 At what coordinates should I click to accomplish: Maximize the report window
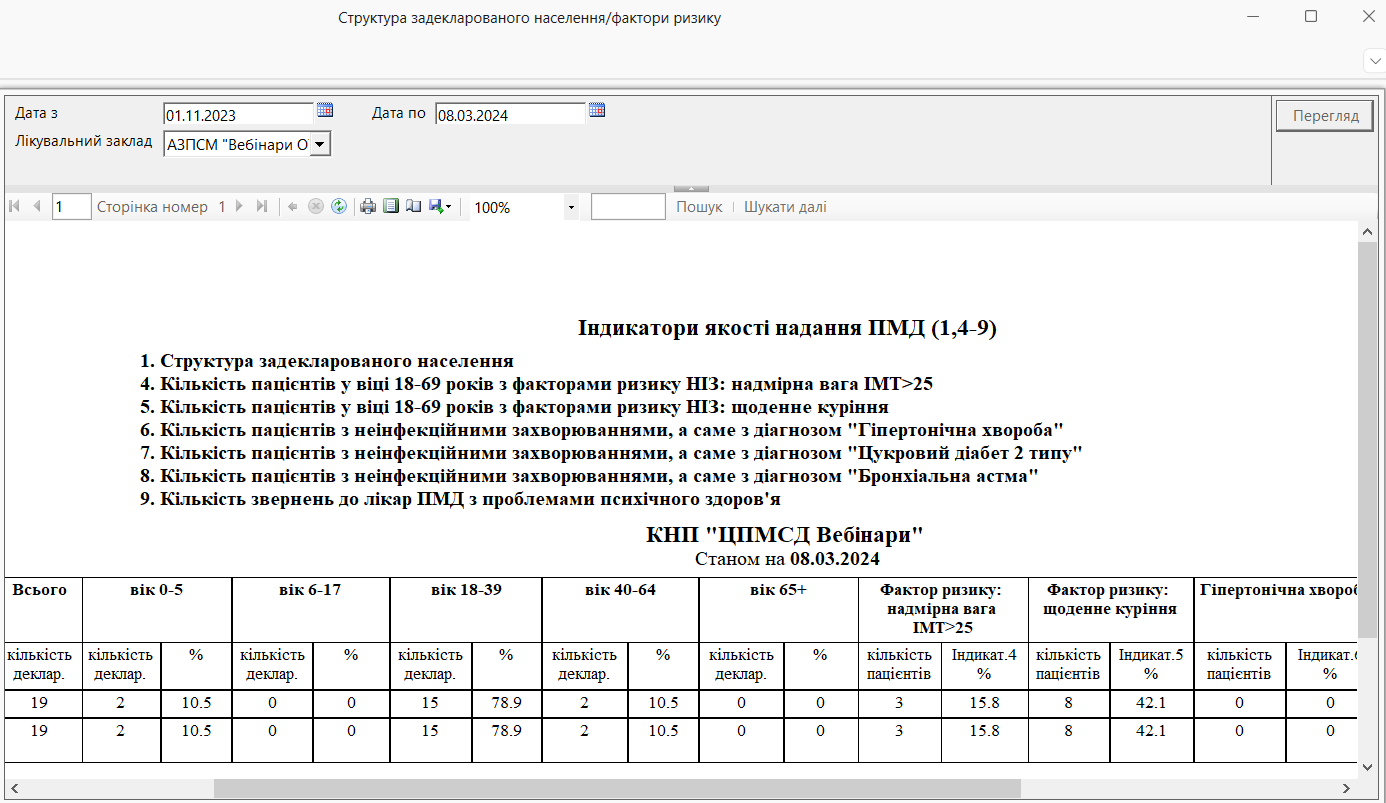(x=1311, y=16)
